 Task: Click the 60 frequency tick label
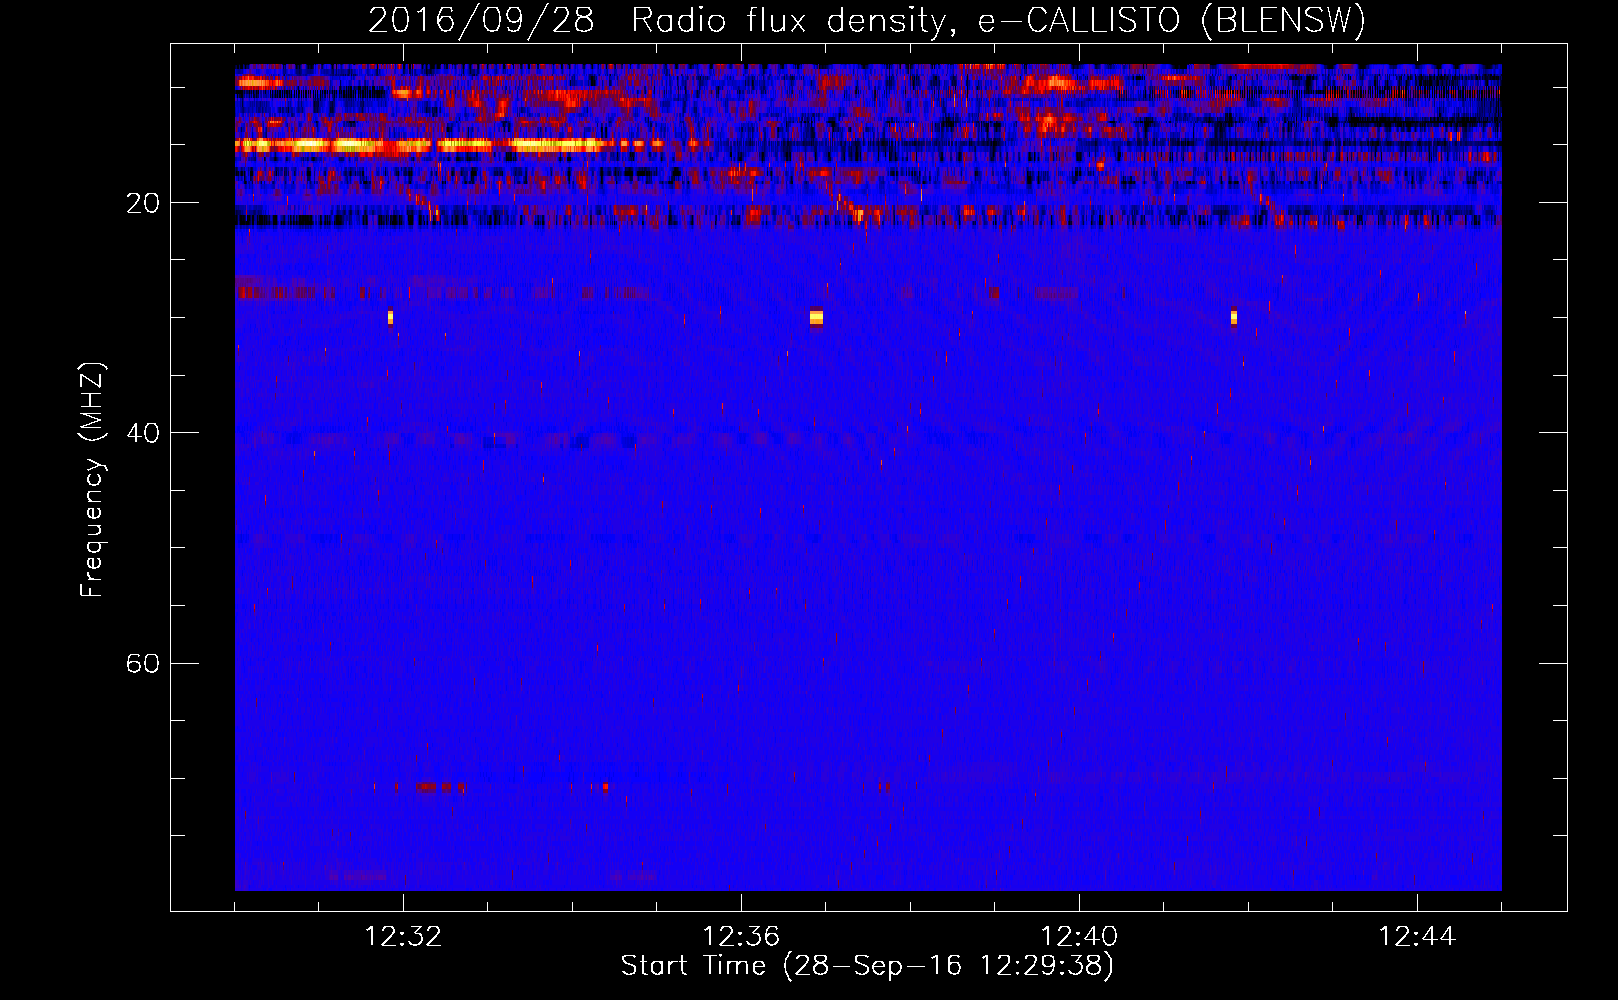143,663
